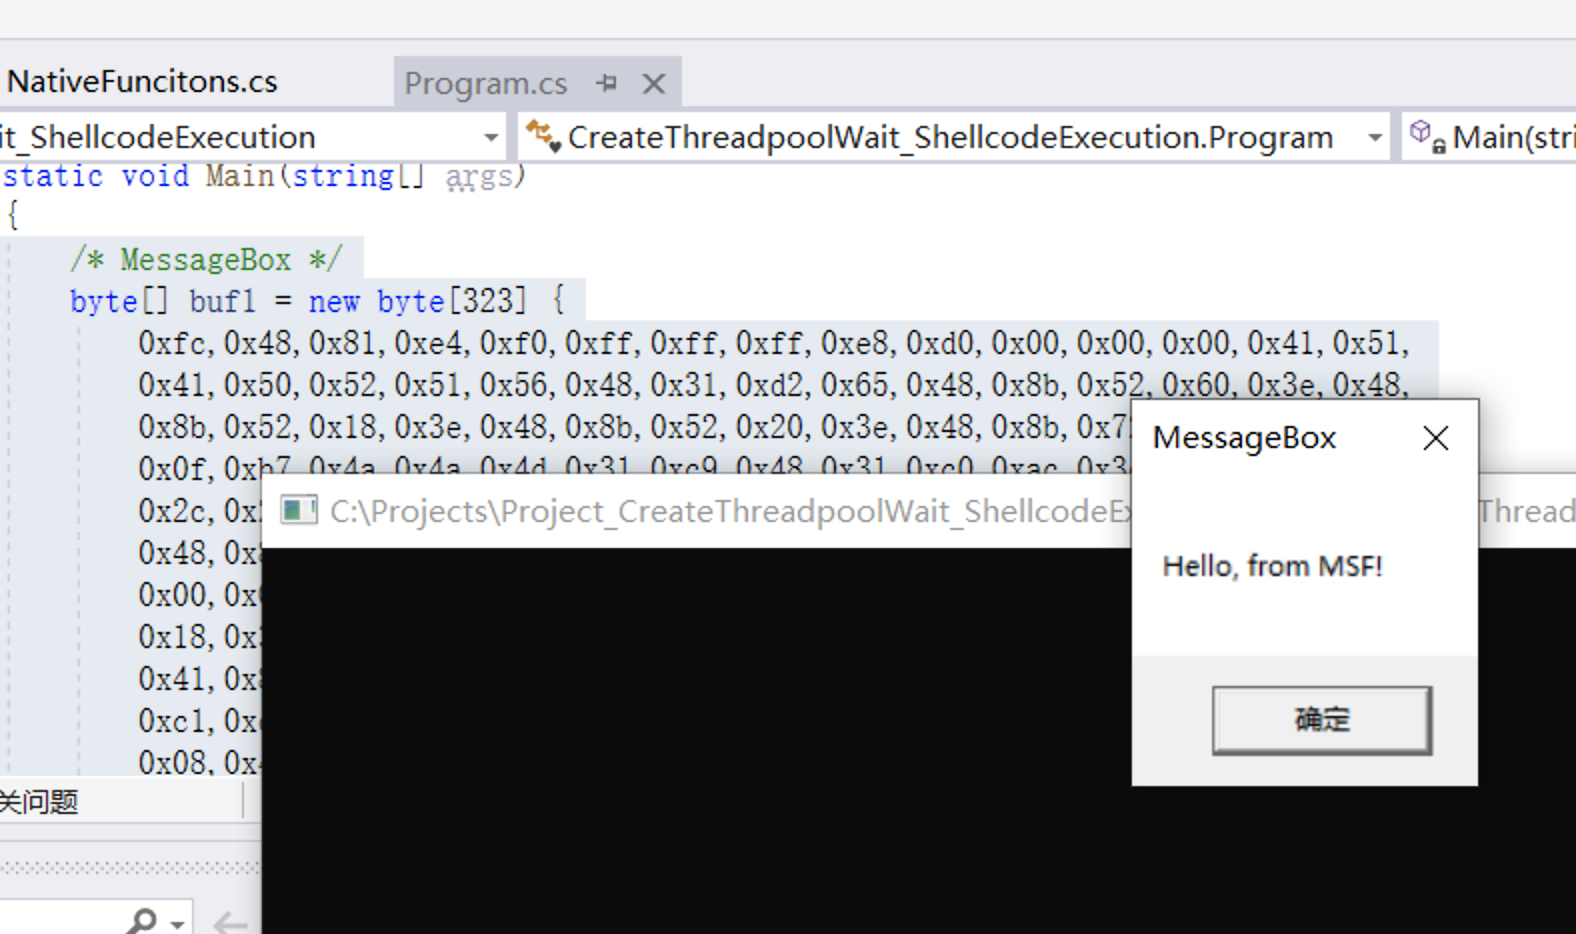Click the 确定 button in the MessageBox

(1322, 719)
